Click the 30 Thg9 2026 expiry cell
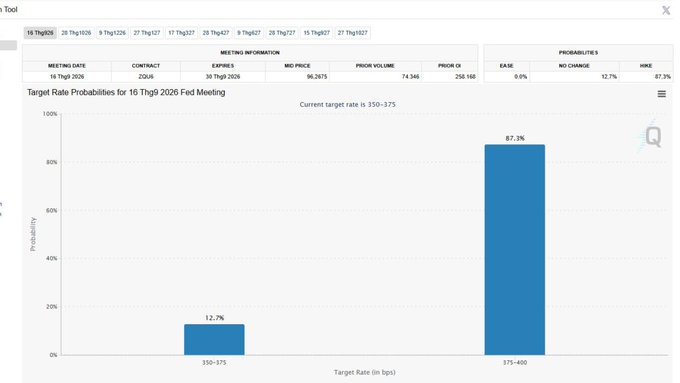Image resolution: width=680 pixels, height=383 pixels. (223, 77)
